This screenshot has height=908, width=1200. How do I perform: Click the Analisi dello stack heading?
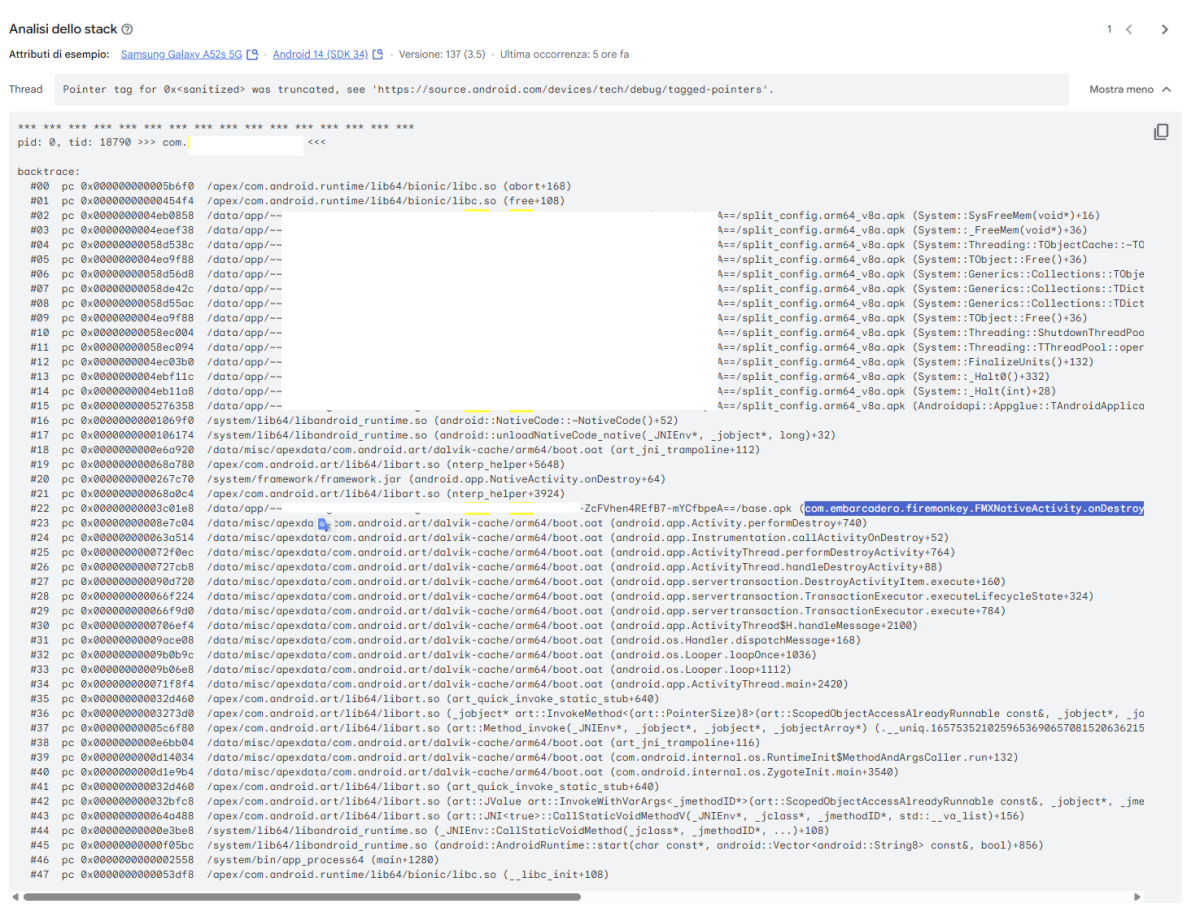[62, 30]
